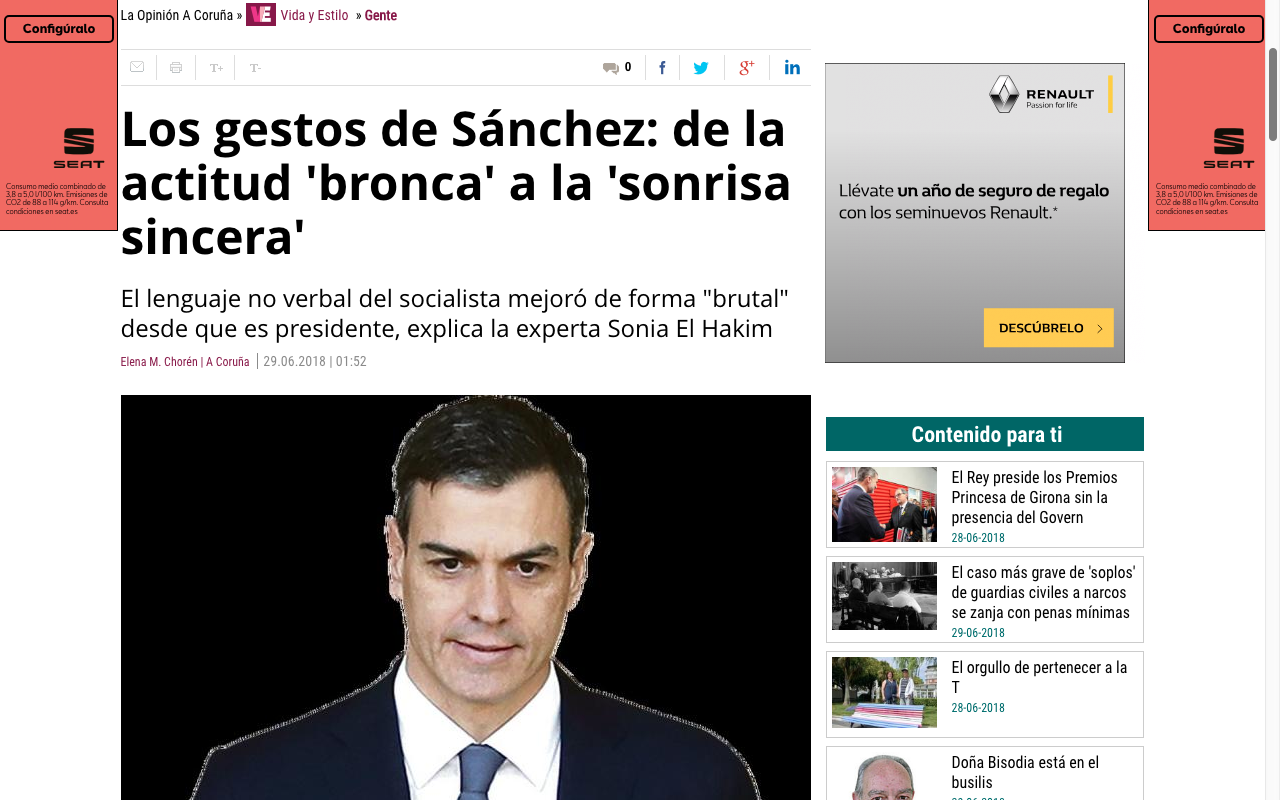Click right Configúralo SEAT ad button
This screenshot has height=800, width=1280.
[x=1208, y=29]
